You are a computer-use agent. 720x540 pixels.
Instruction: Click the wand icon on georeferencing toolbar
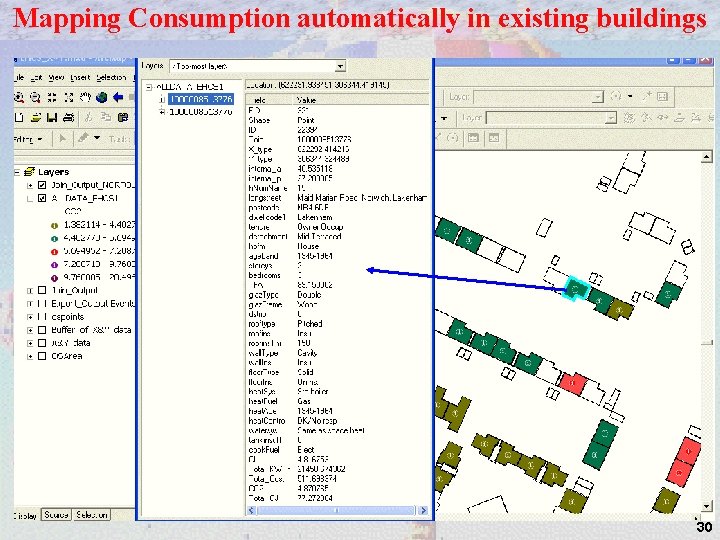point(647,96)
